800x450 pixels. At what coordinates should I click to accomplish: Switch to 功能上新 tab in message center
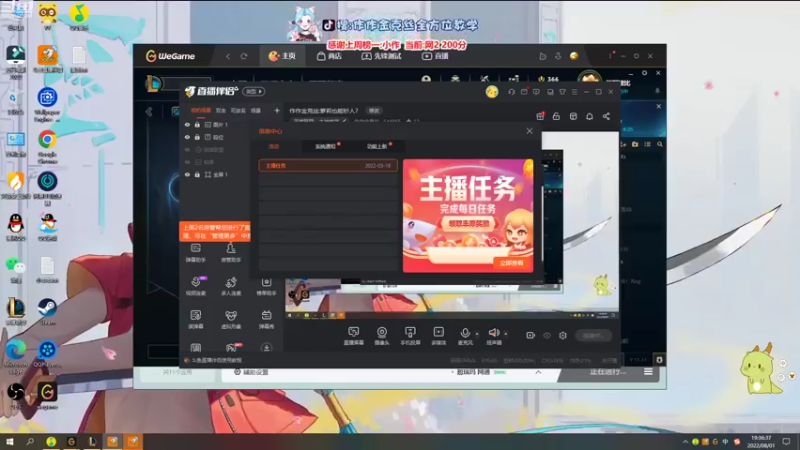coord(377,146)
